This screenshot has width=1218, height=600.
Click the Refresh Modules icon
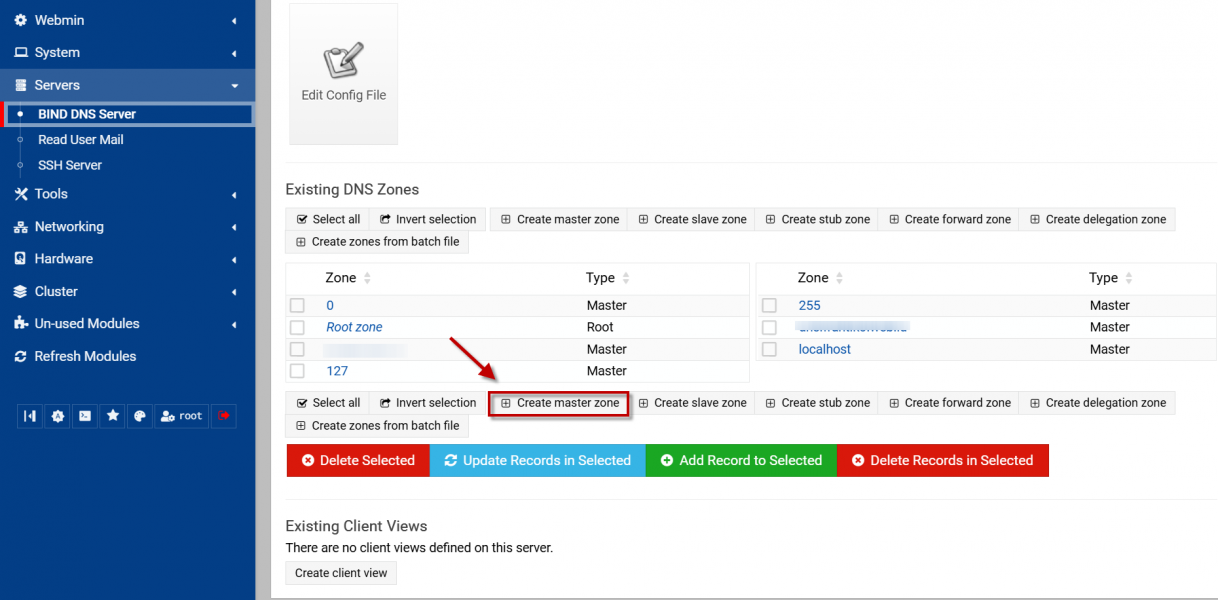click(20, 357)
